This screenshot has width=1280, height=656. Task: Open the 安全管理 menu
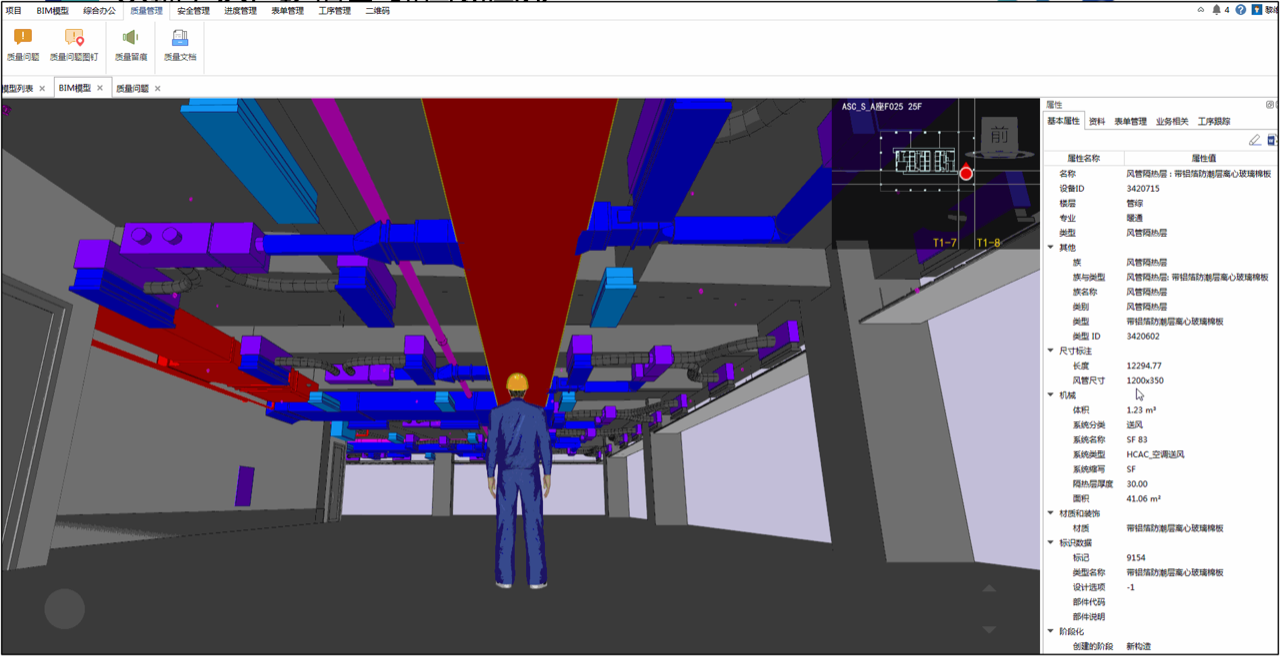(194, 10)
